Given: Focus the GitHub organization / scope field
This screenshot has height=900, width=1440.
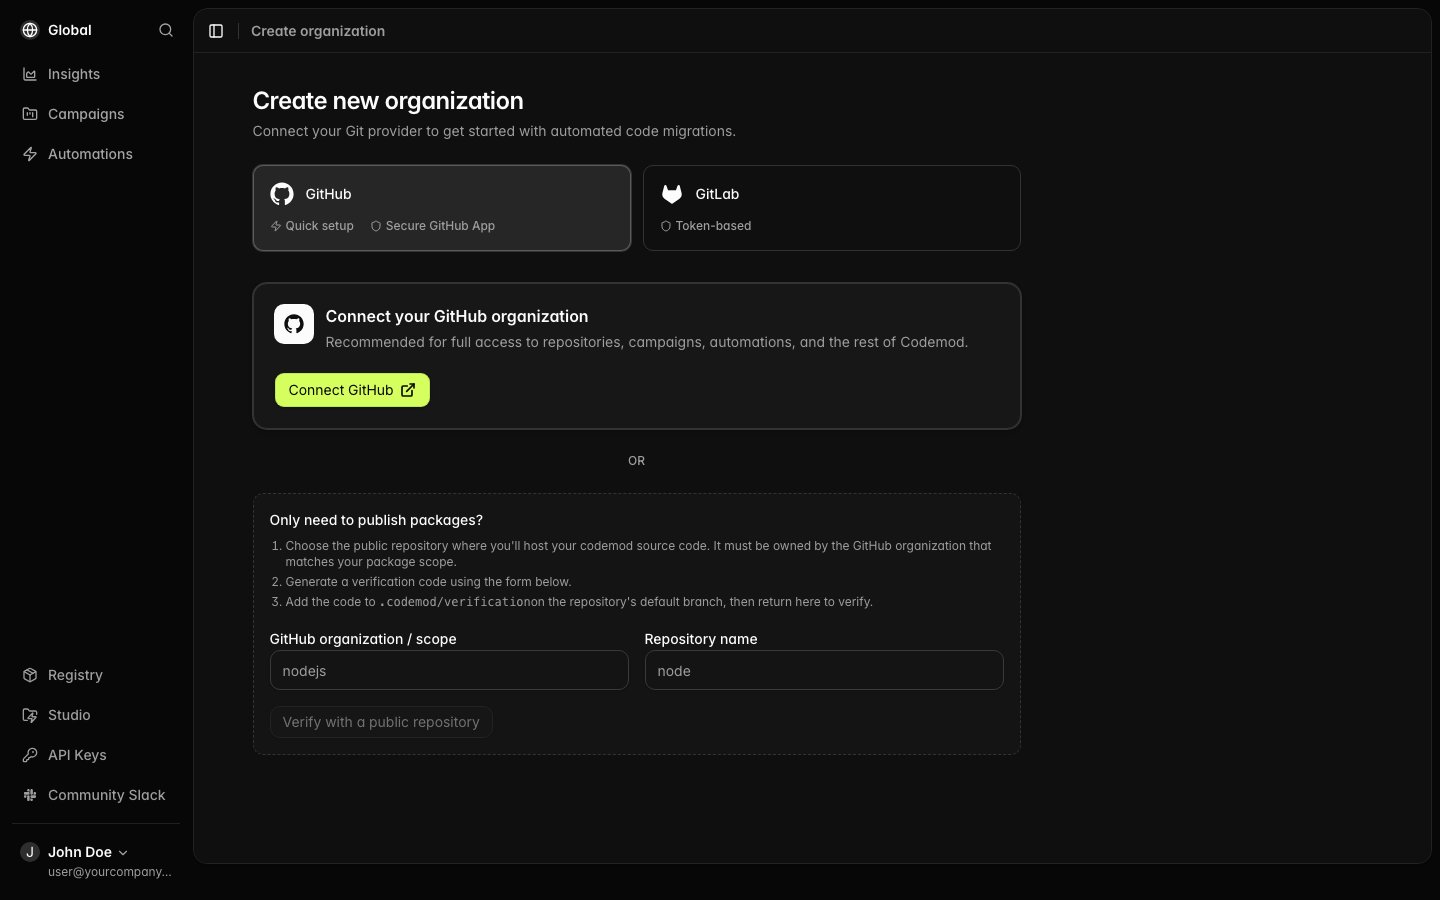Looking at the screenshot, I should 449,670.
